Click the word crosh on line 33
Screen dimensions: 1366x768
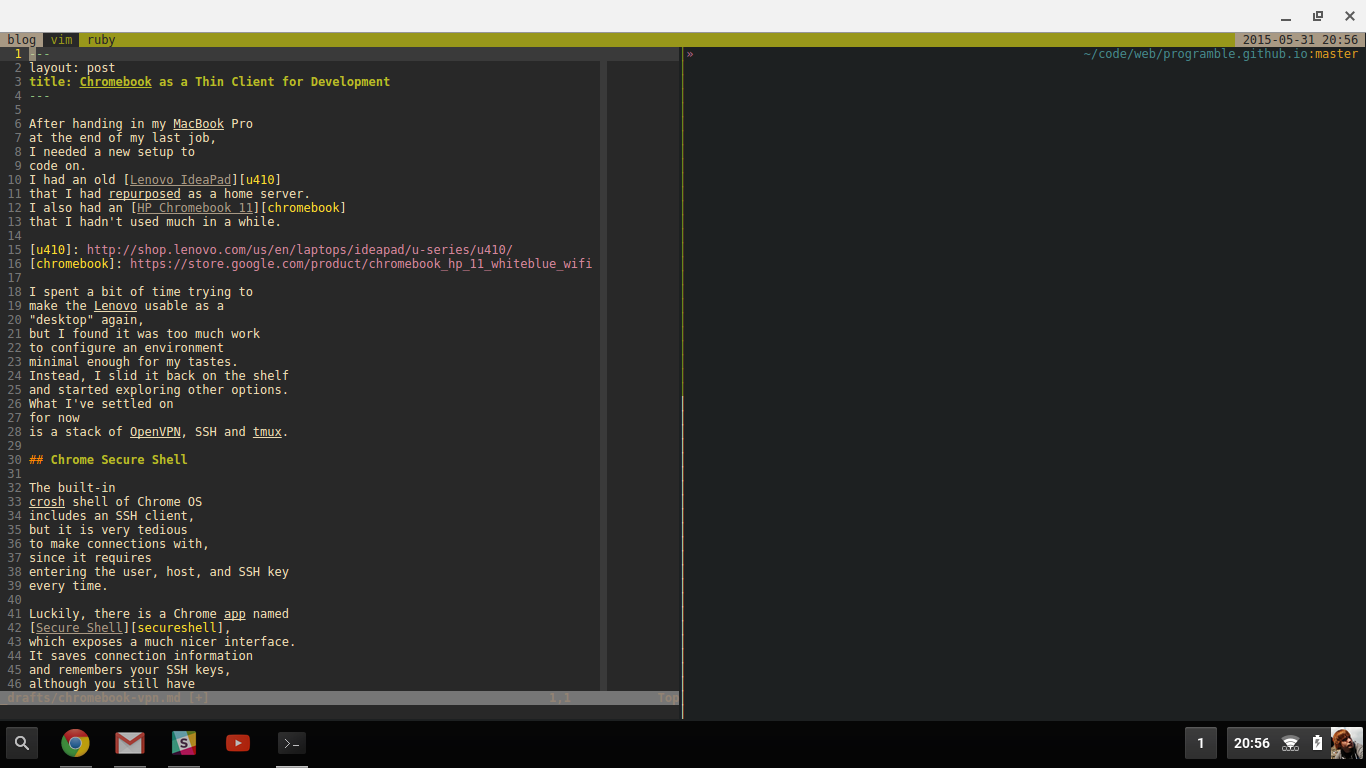tap(47, 502)
